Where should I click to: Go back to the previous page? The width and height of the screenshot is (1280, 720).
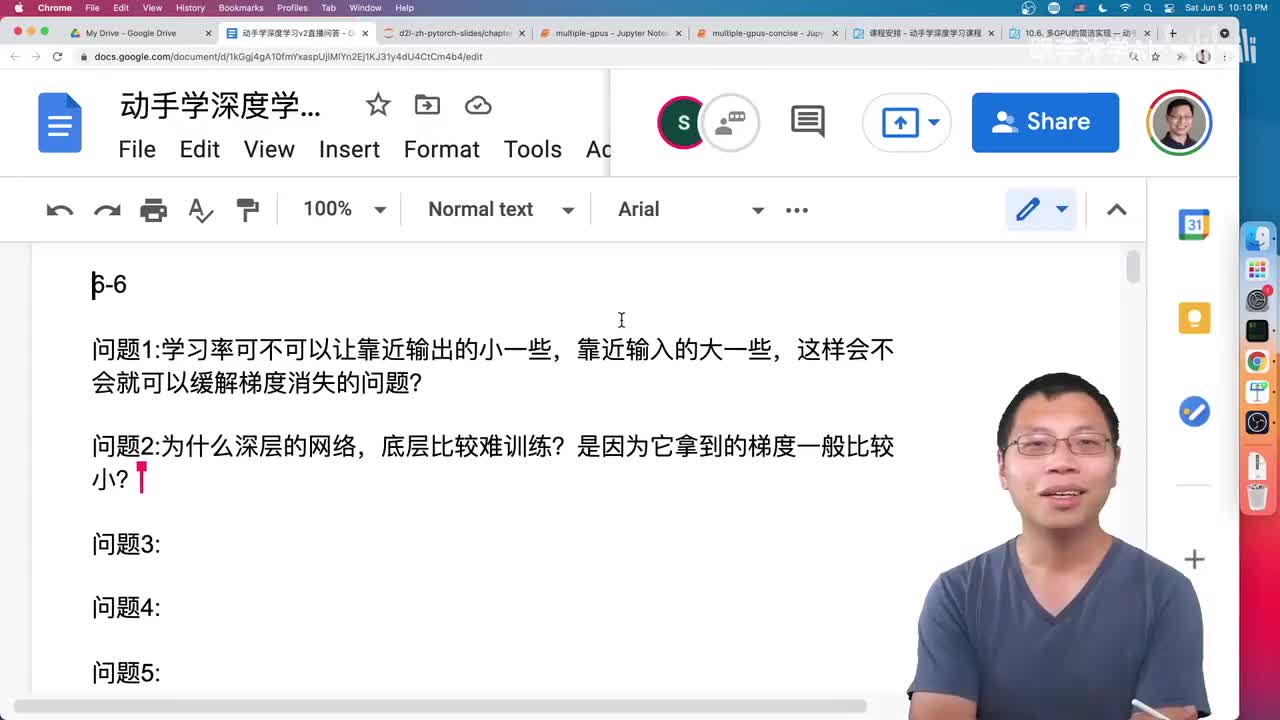pos(14,57)
